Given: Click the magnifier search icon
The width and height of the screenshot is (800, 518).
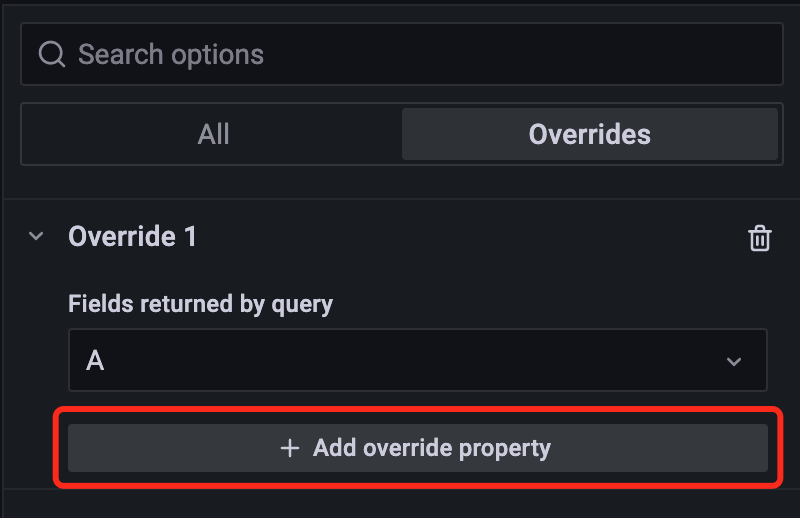Looking at the screenshot, I should click(x=51, y=54).
